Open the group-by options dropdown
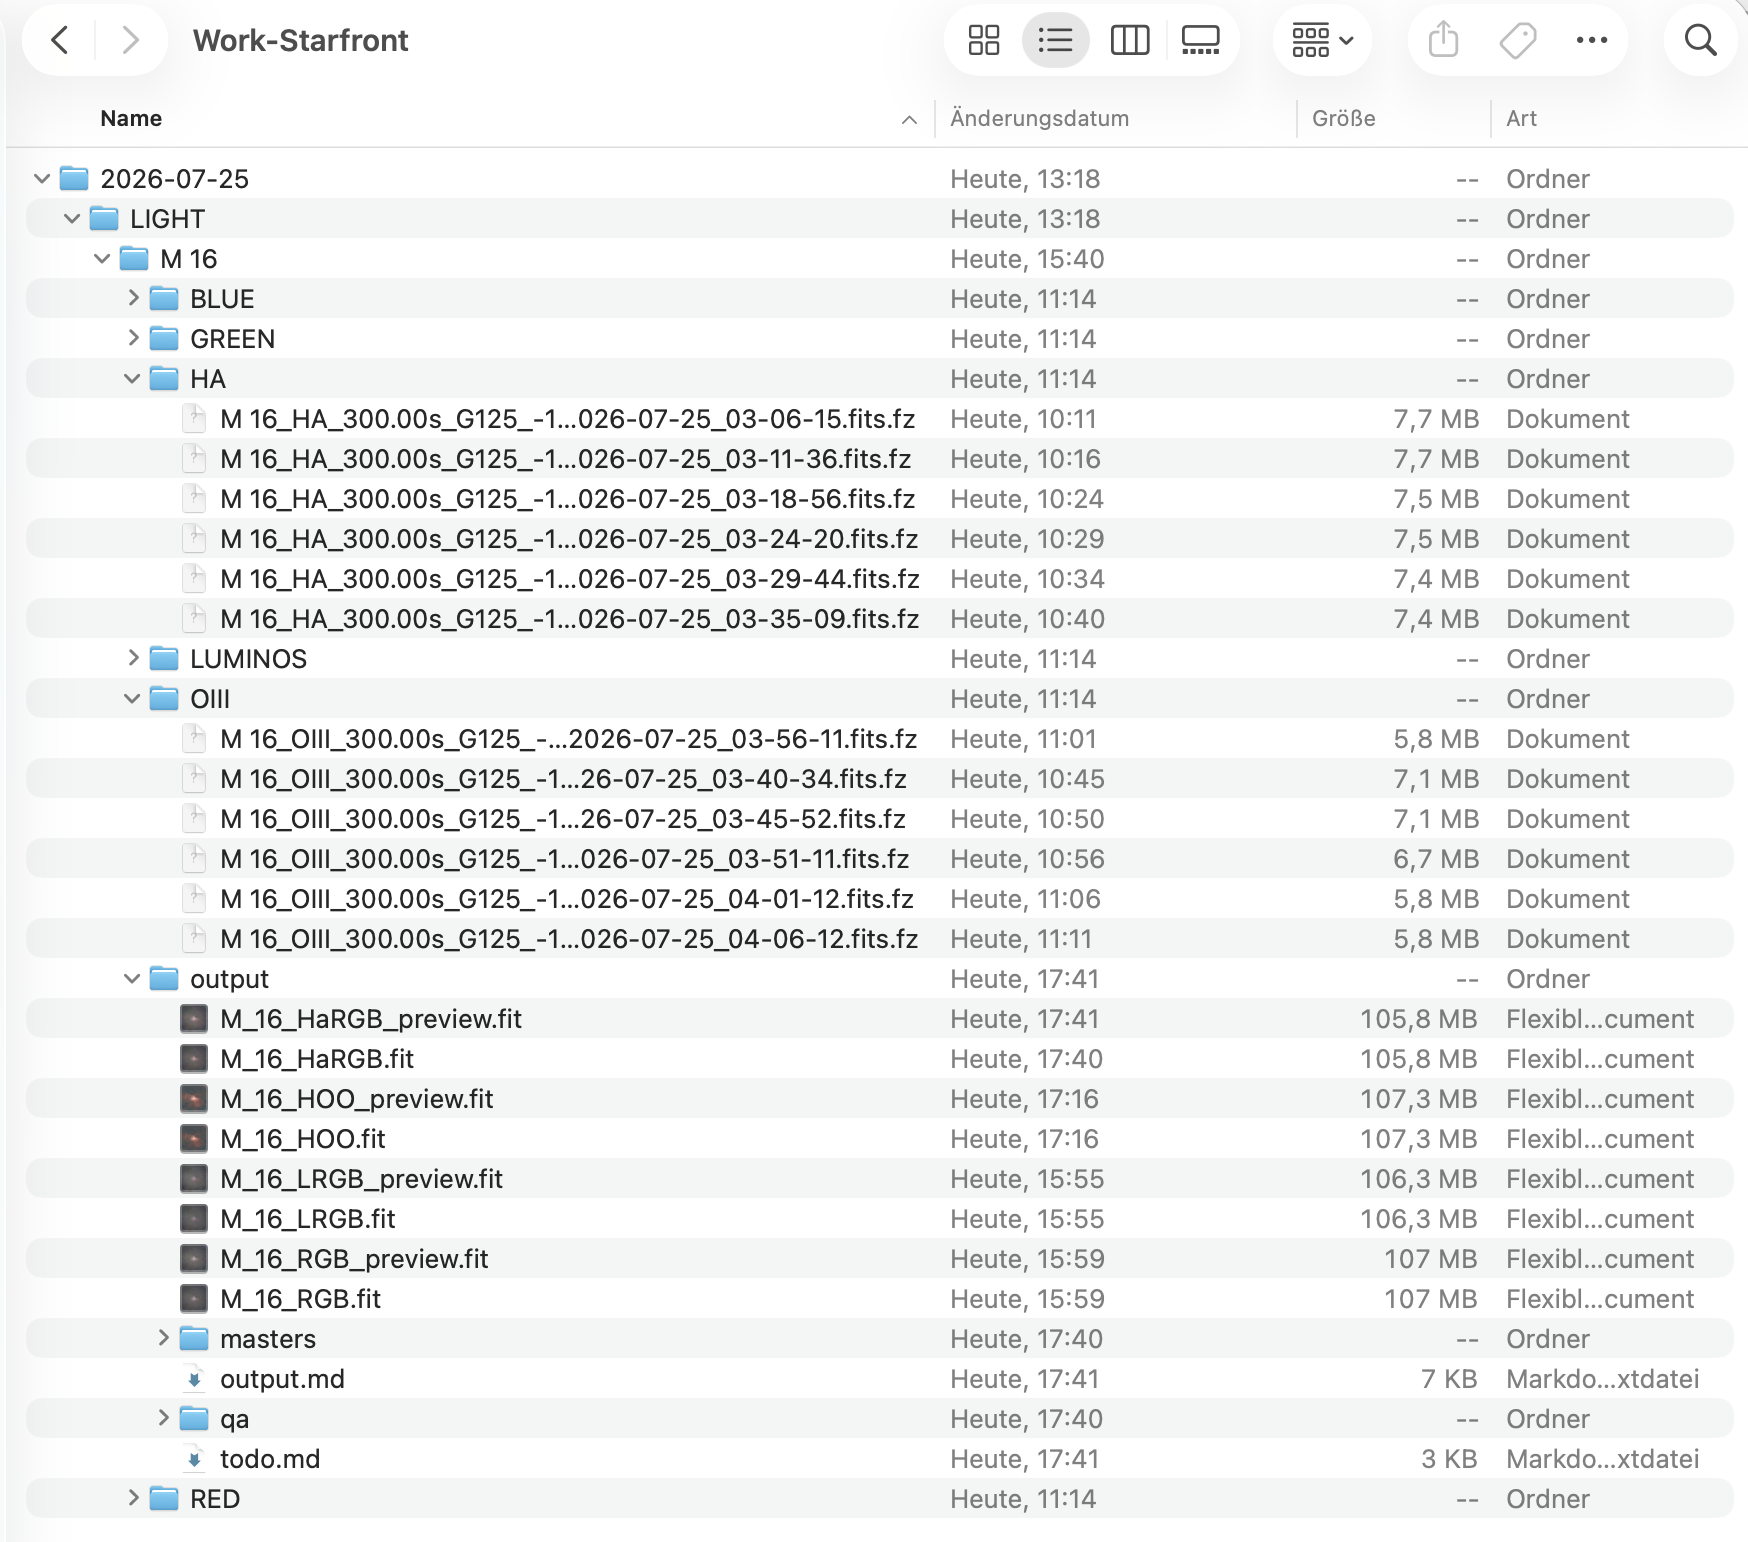This screenshot has height=1542, width=1748. coord(1322,41)
